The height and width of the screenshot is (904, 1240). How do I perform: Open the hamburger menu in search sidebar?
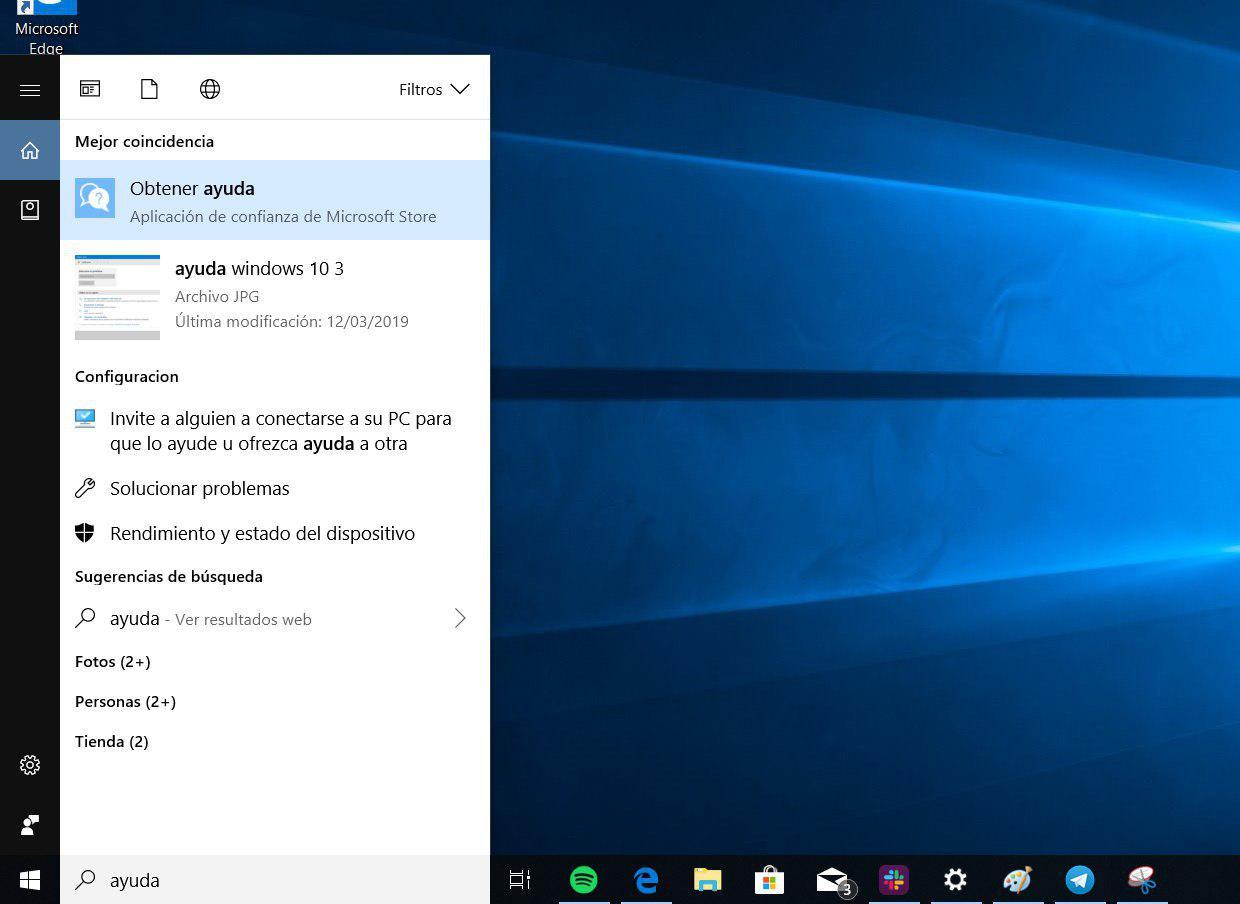pos(29,90)
